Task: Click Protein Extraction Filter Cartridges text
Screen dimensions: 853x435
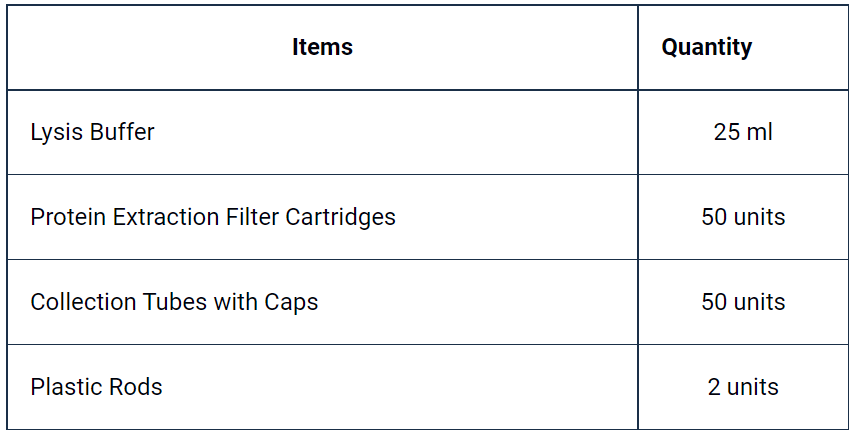Action: click(x=213, y=217)
